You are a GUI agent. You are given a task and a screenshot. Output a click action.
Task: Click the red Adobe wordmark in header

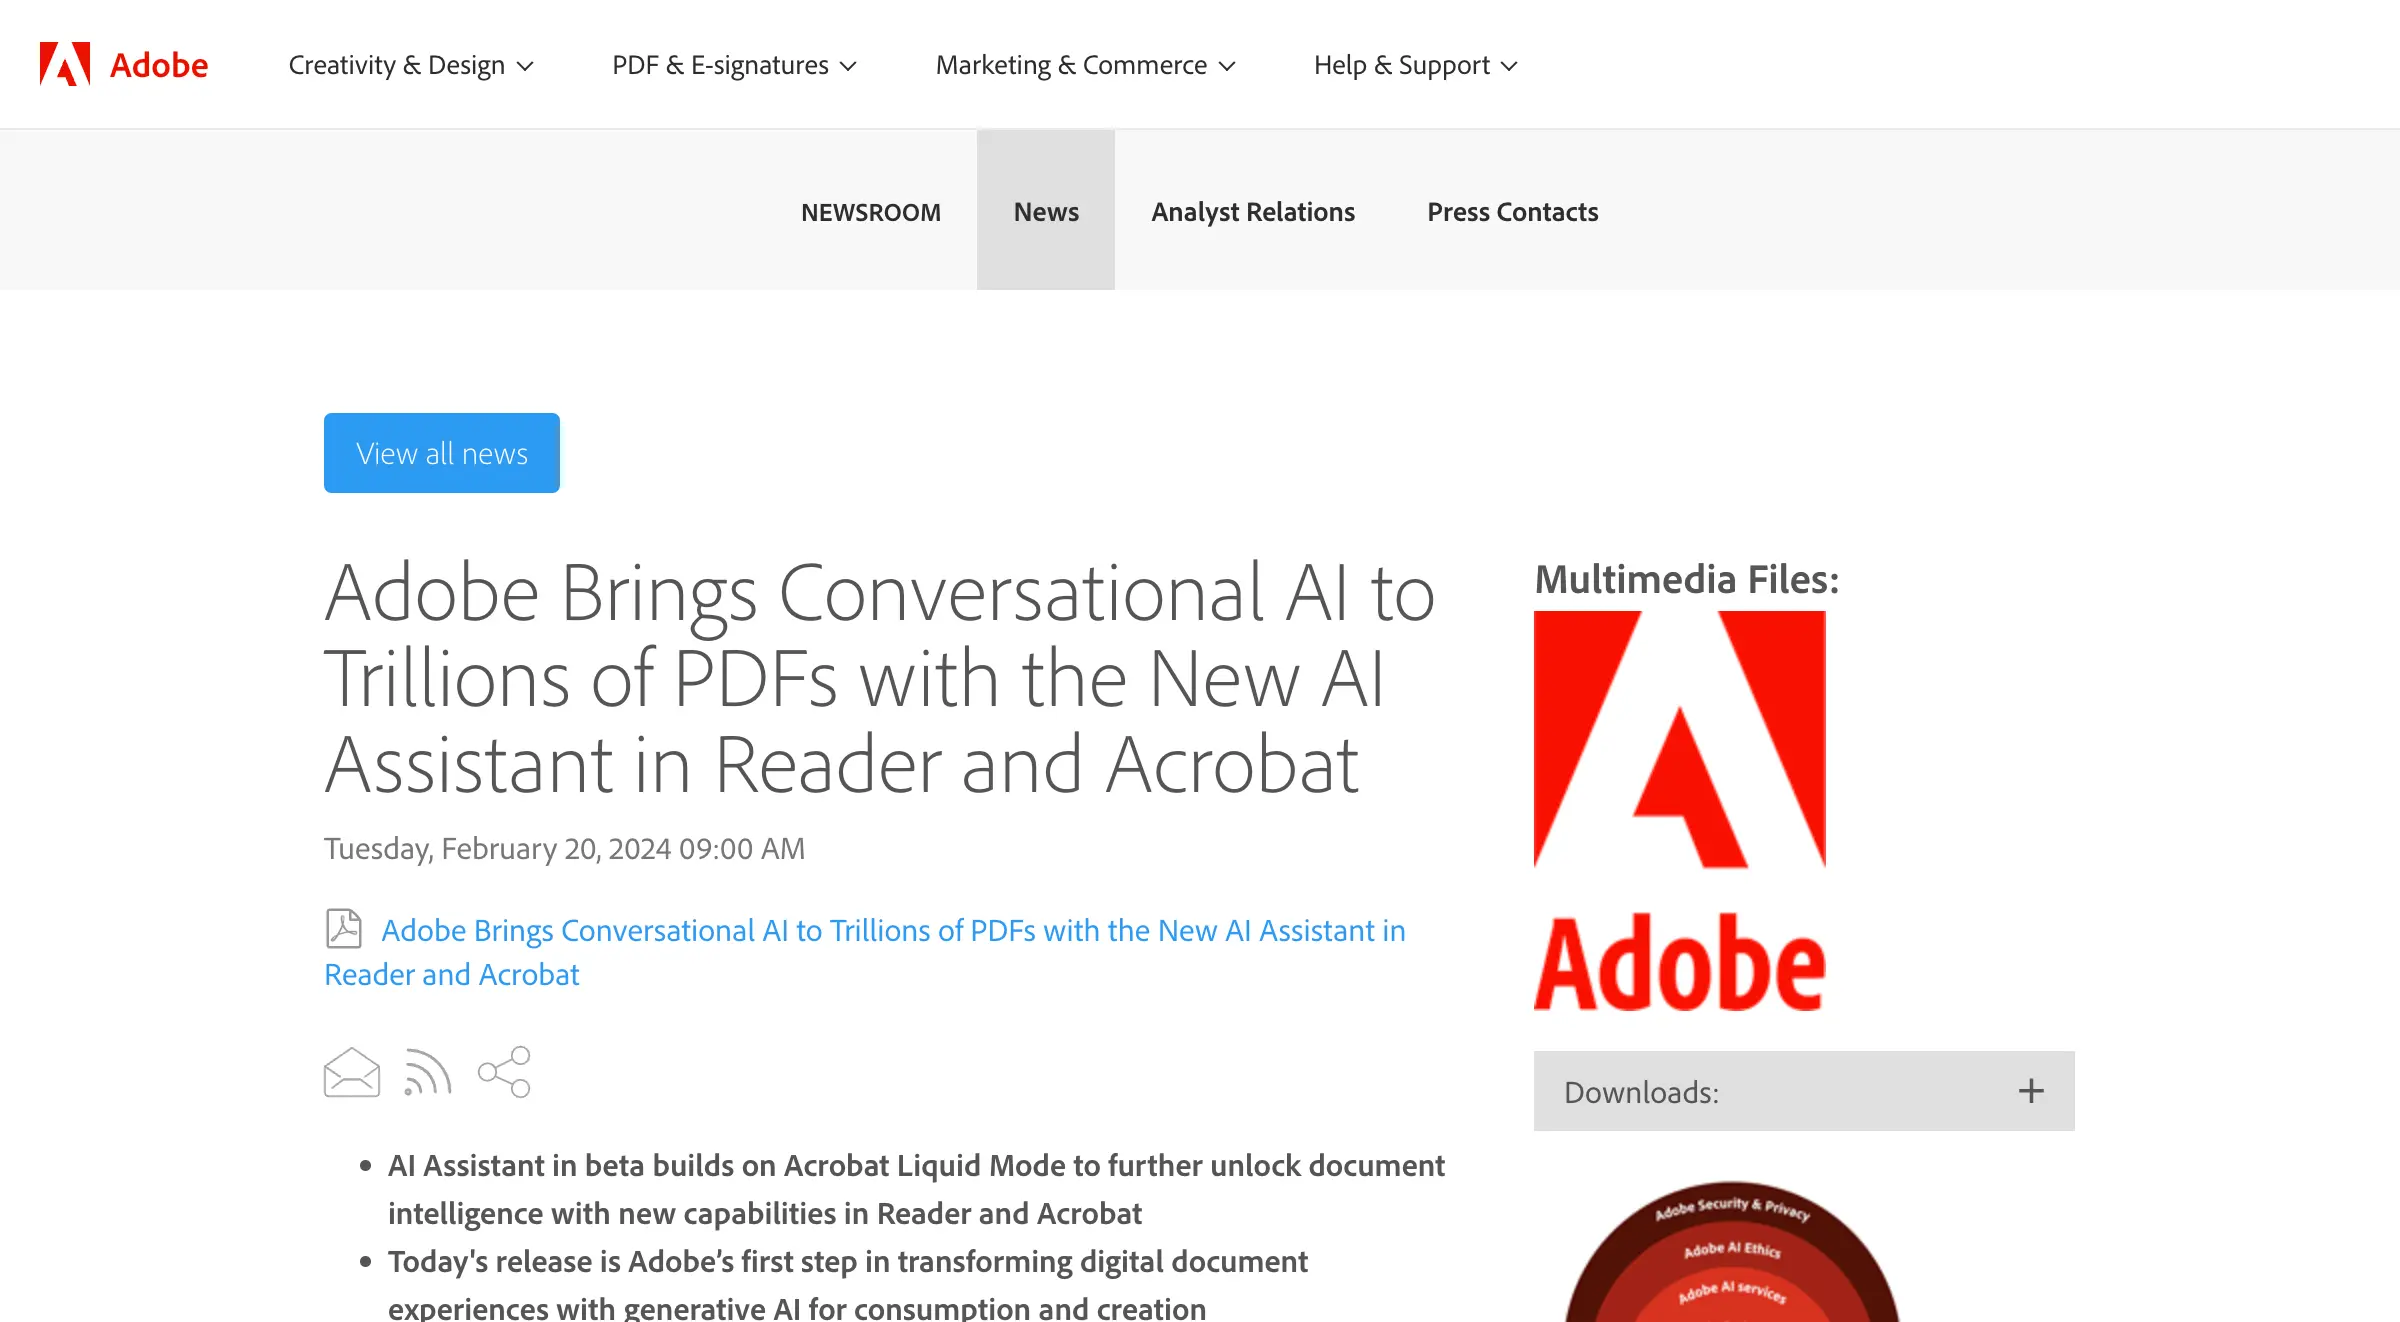pos(159,65)
